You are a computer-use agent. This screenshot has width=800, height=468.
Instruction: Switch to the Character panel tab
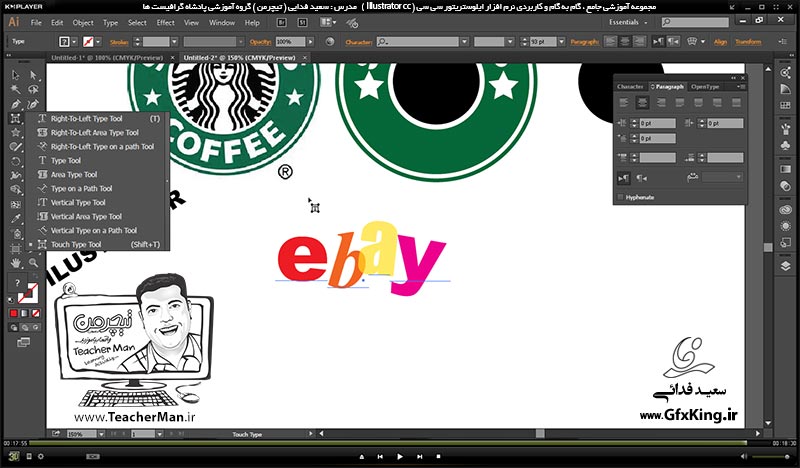click(630, 87)
